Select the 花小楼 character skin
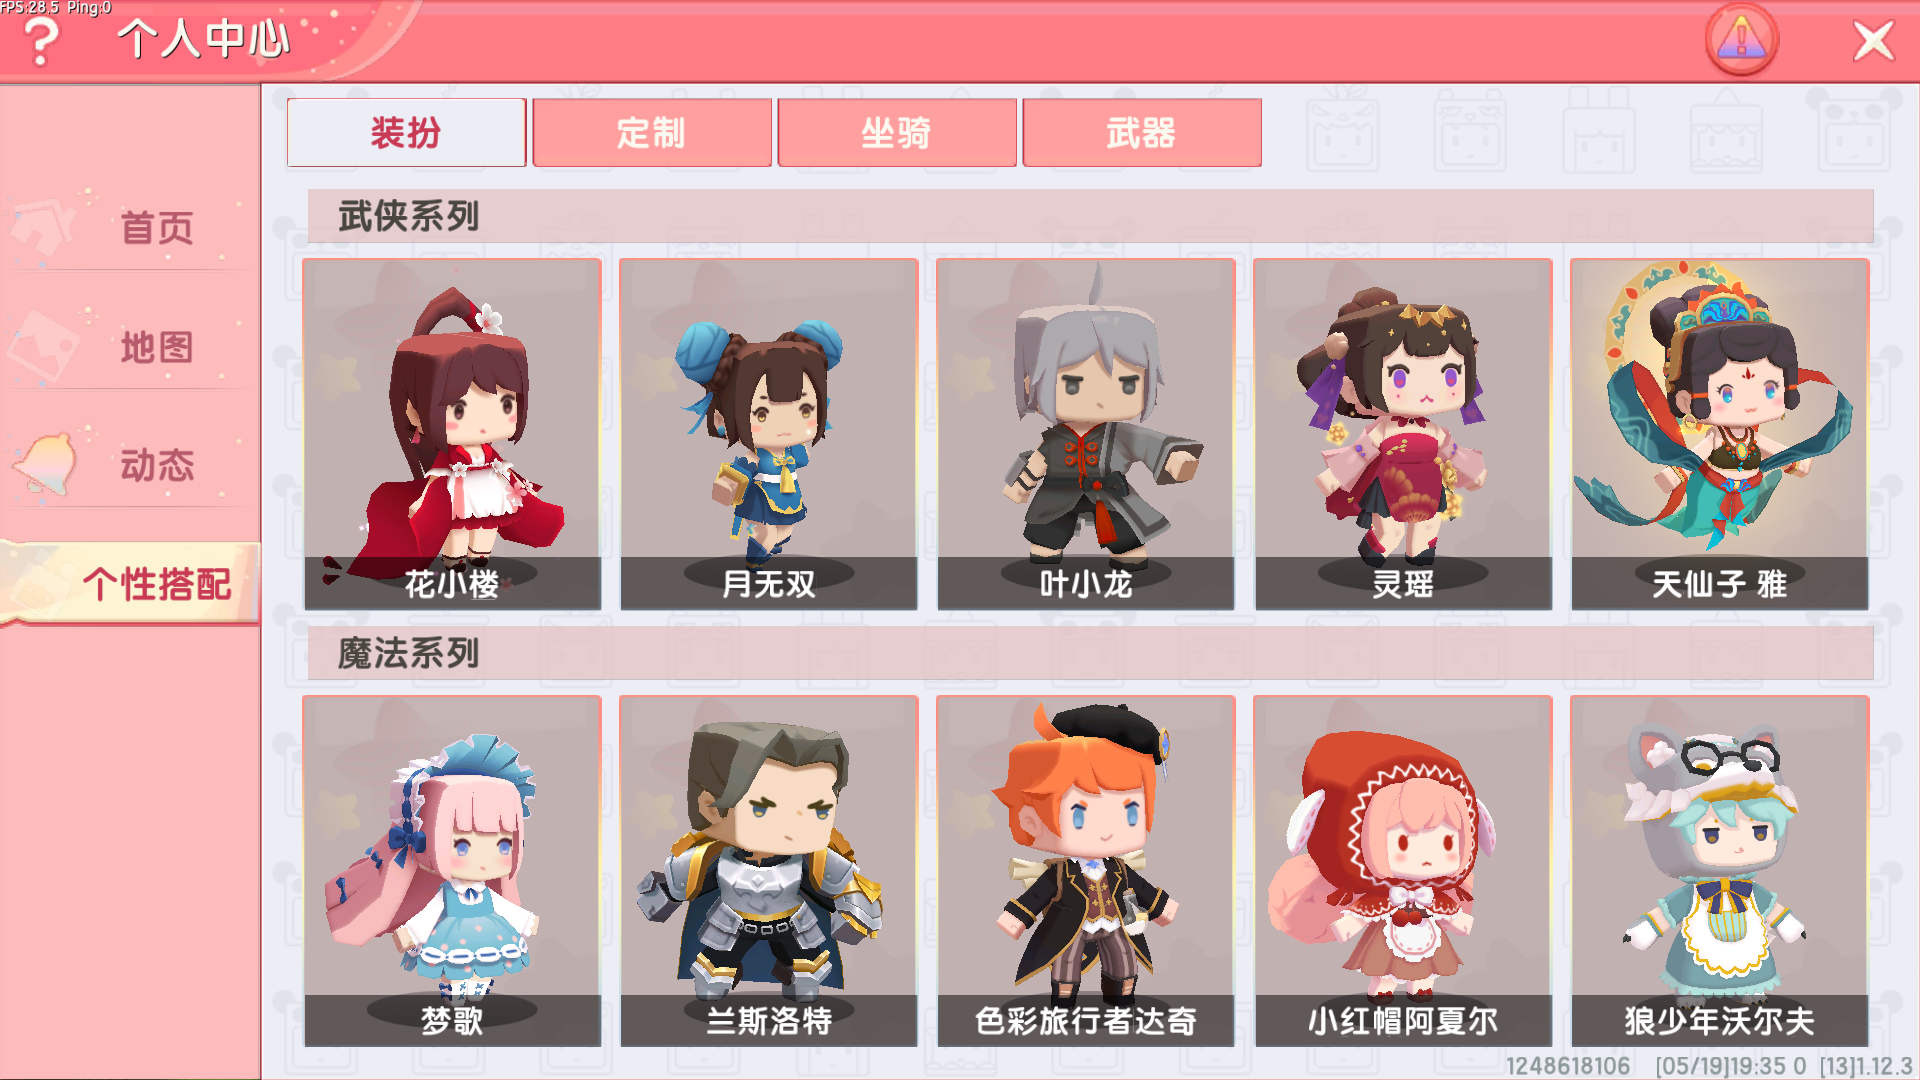This screenshot has height=1080, width=1920. coord(452,434)
